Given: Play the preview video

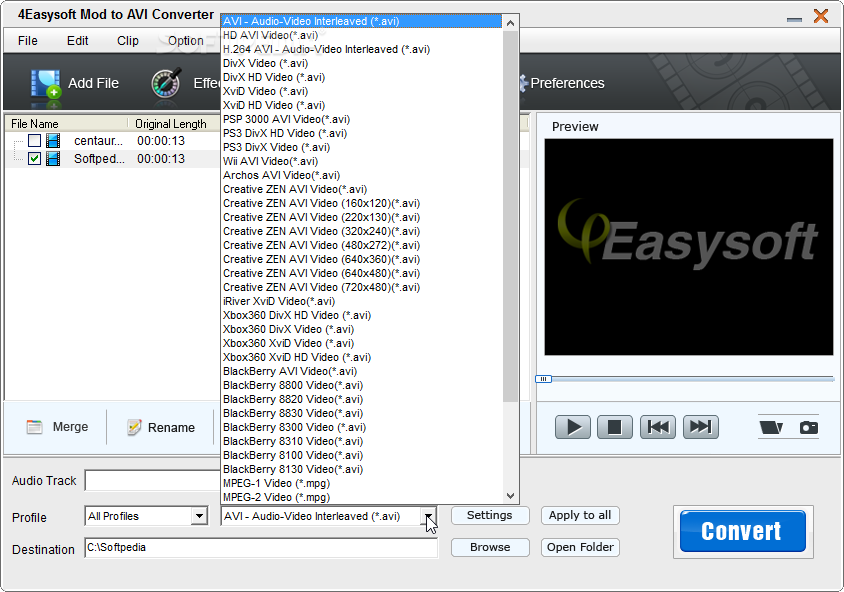Looking at the screenshot, I should click(573, 427).
